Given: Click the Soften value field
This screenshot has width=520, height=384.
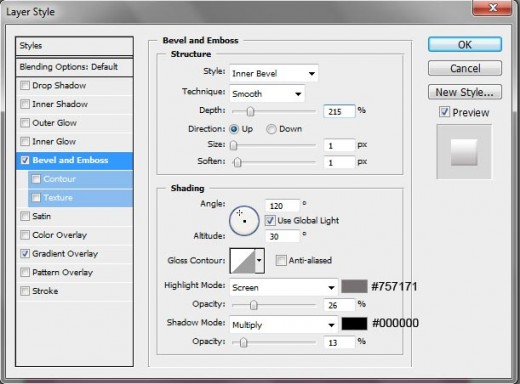Looking at the screenshot, I should 339,163.
